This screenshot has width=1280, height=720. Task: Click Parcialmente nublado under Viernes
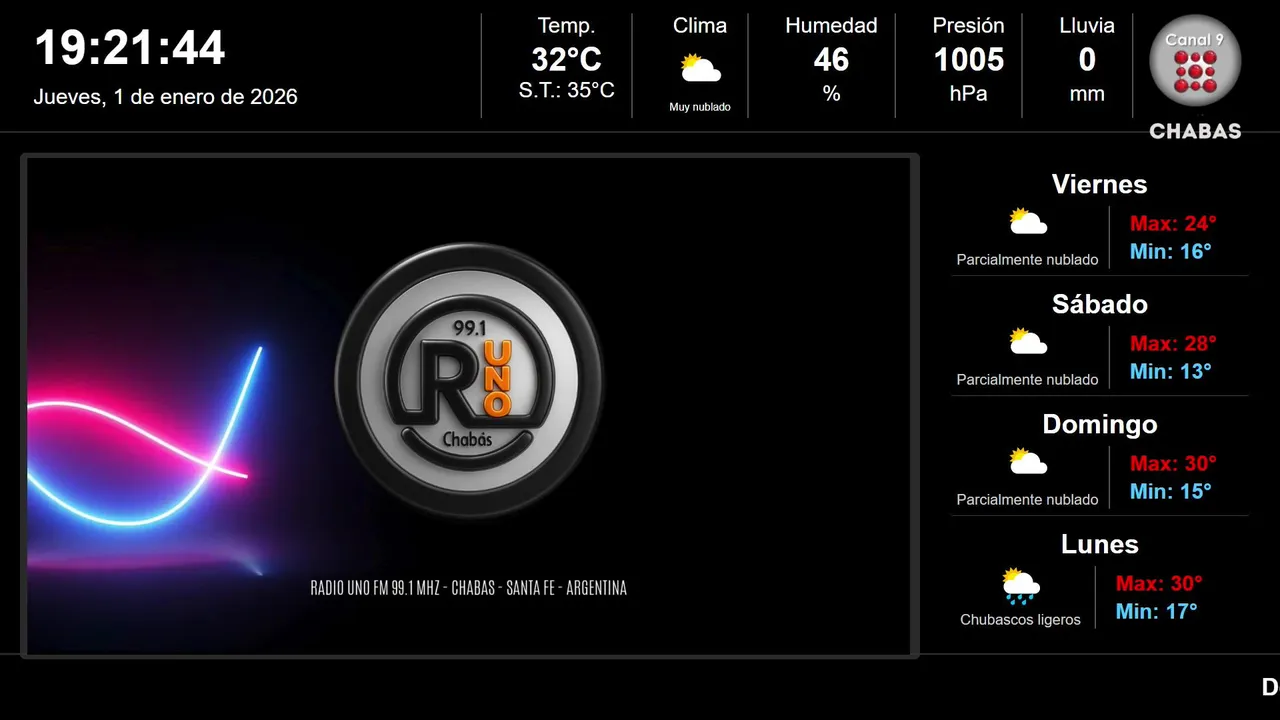point(1027,260)
